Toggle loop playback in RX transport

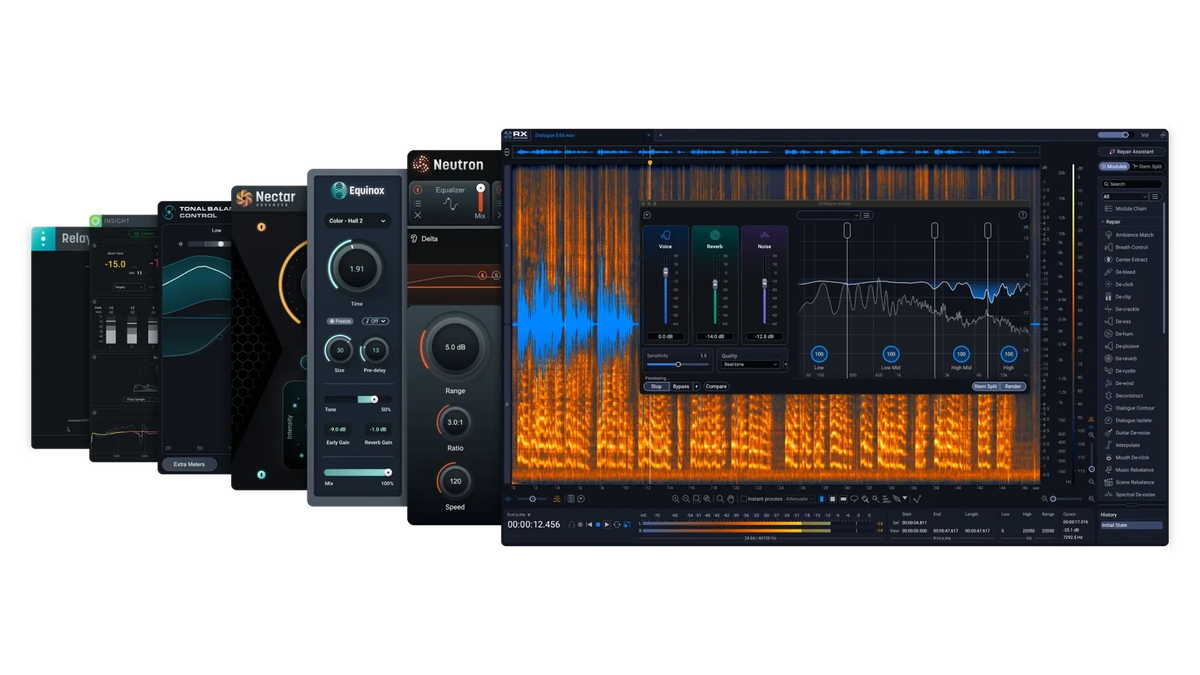[617, 524]
